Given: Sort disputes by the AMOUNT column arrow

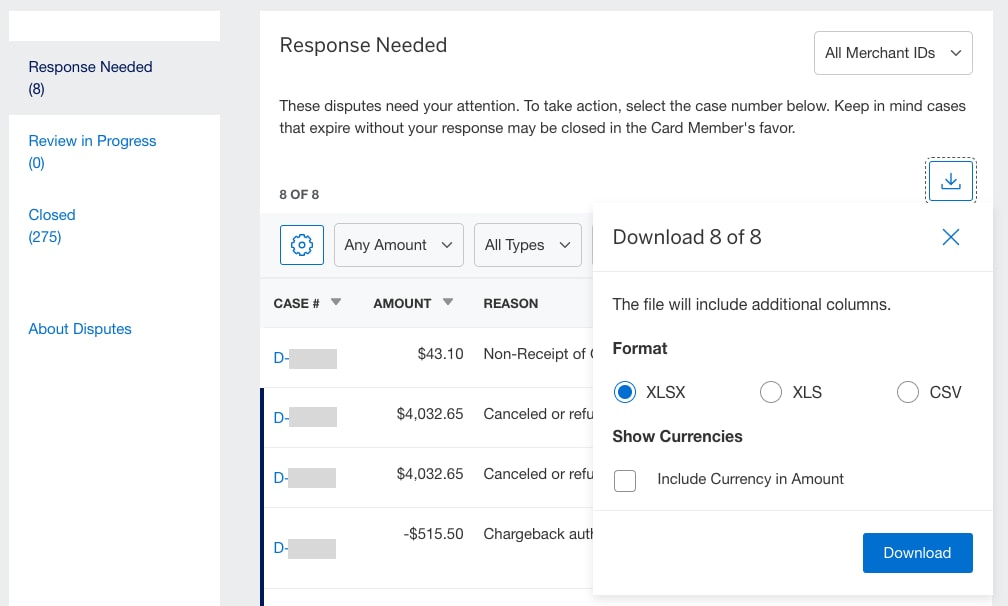Looking at the screenshot, I should (447, 303).
